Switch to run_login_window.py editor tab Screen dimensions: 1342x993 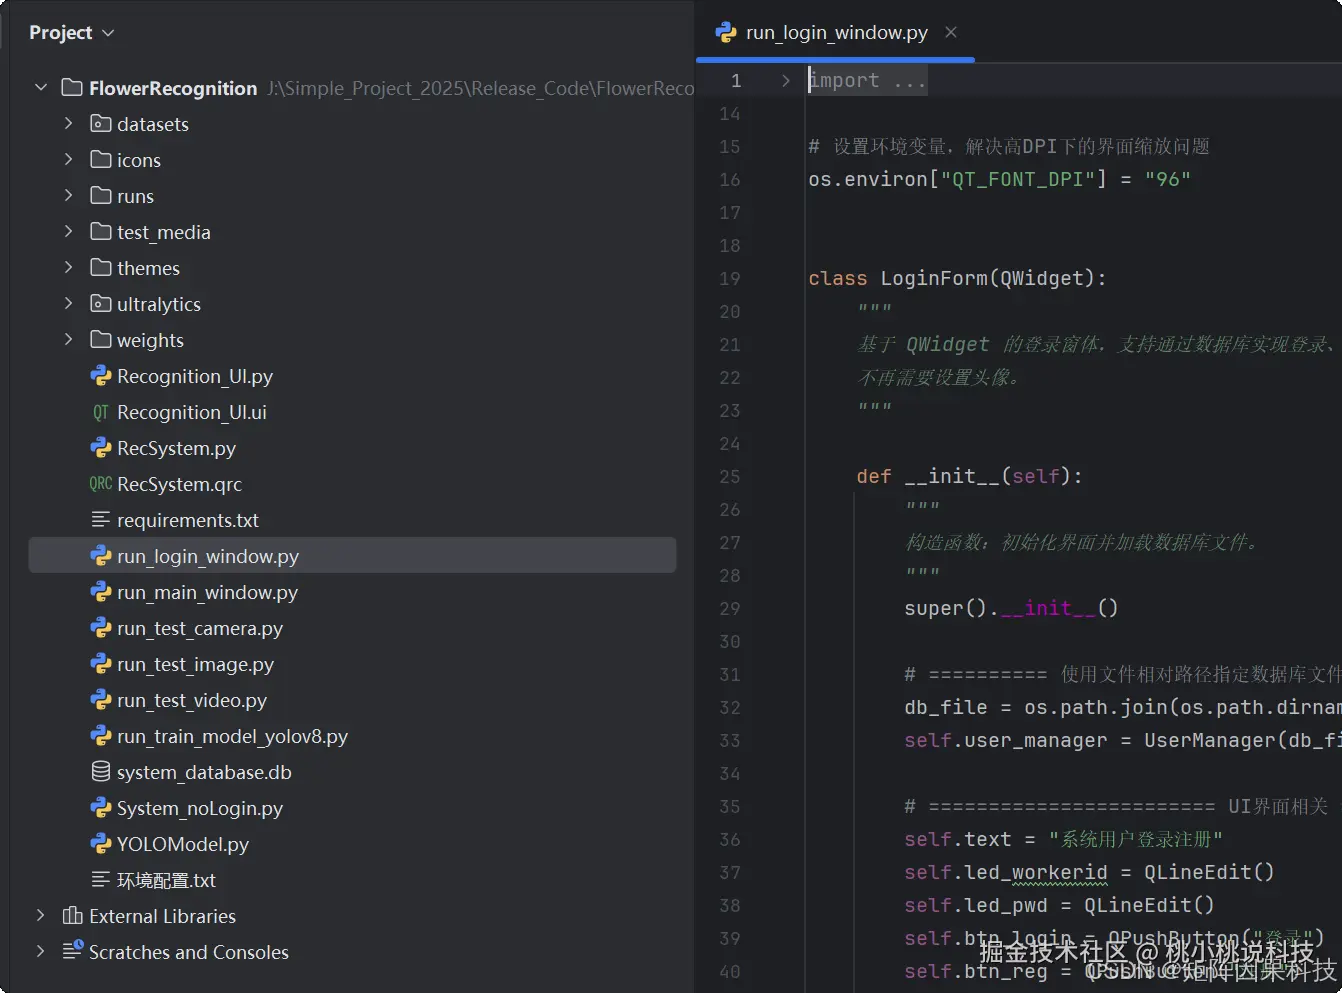[836, 33]
